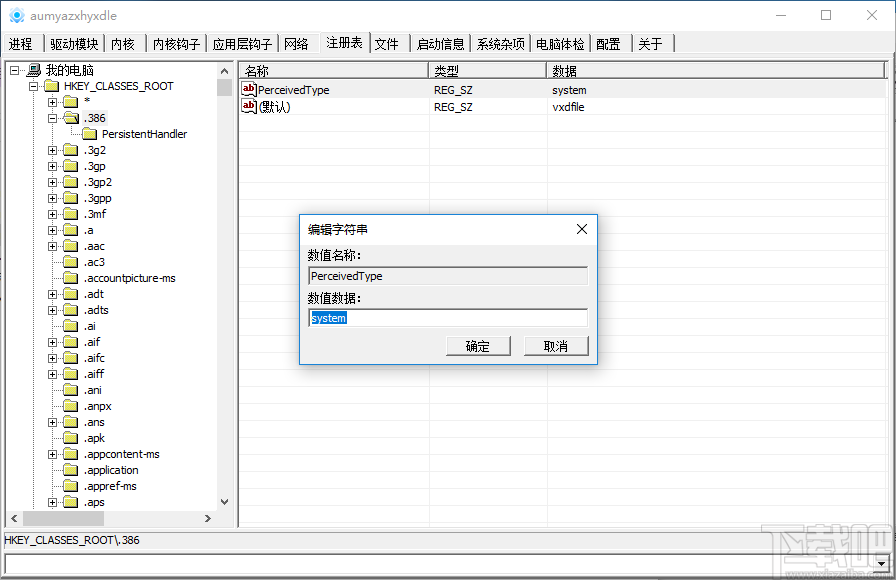Switch to the 进程 tab
Image resolution: width=896 pixels, height=580 pixels.
coord(23,44)
